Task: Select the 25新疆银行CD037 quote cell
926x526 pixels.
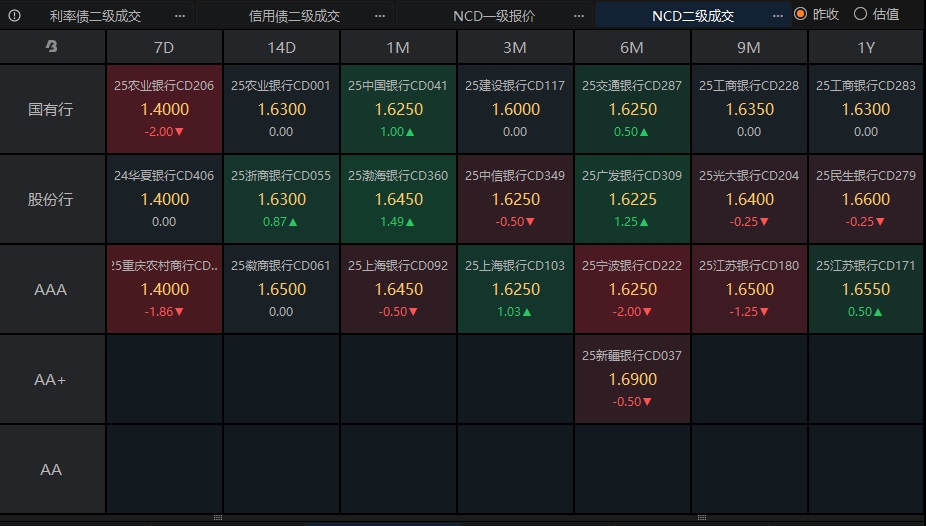Action: point(632,379)
